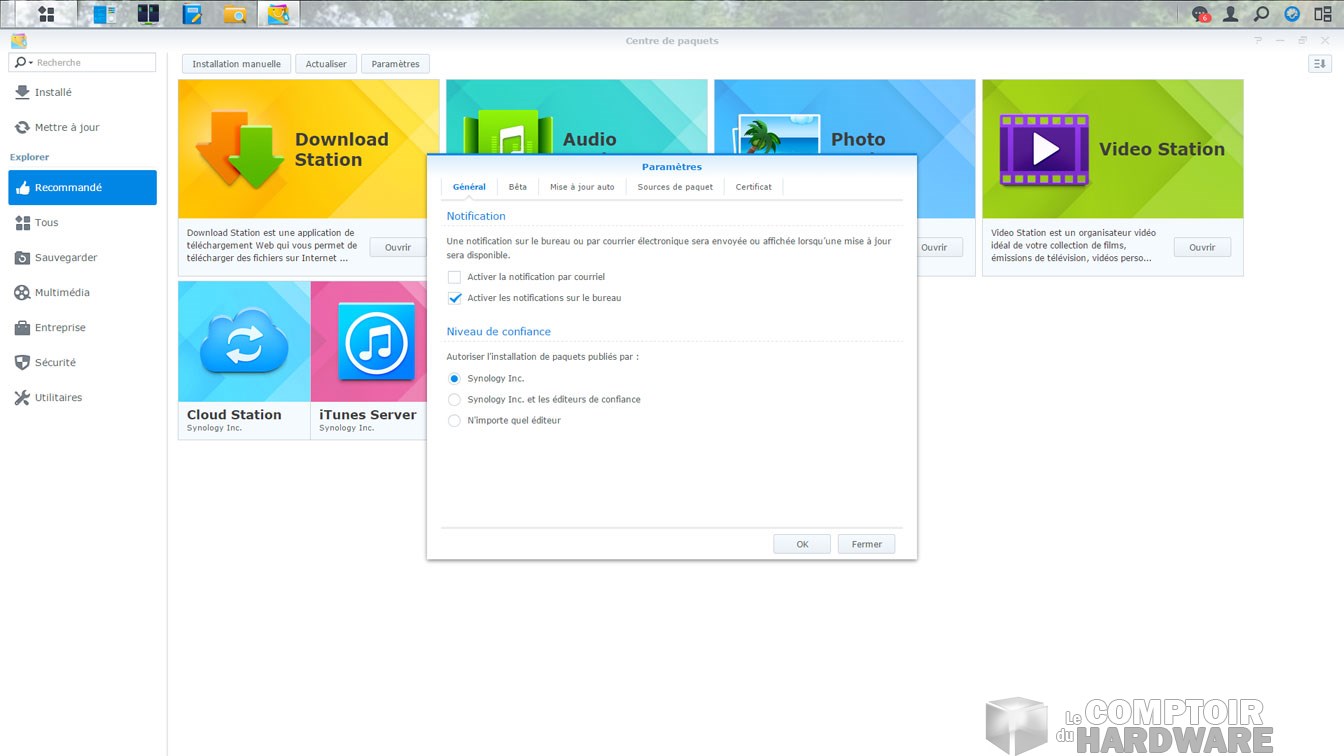1344x756 pixels.
Task: Expand the search filter dropdown arrow
Action: pos(31,63)
